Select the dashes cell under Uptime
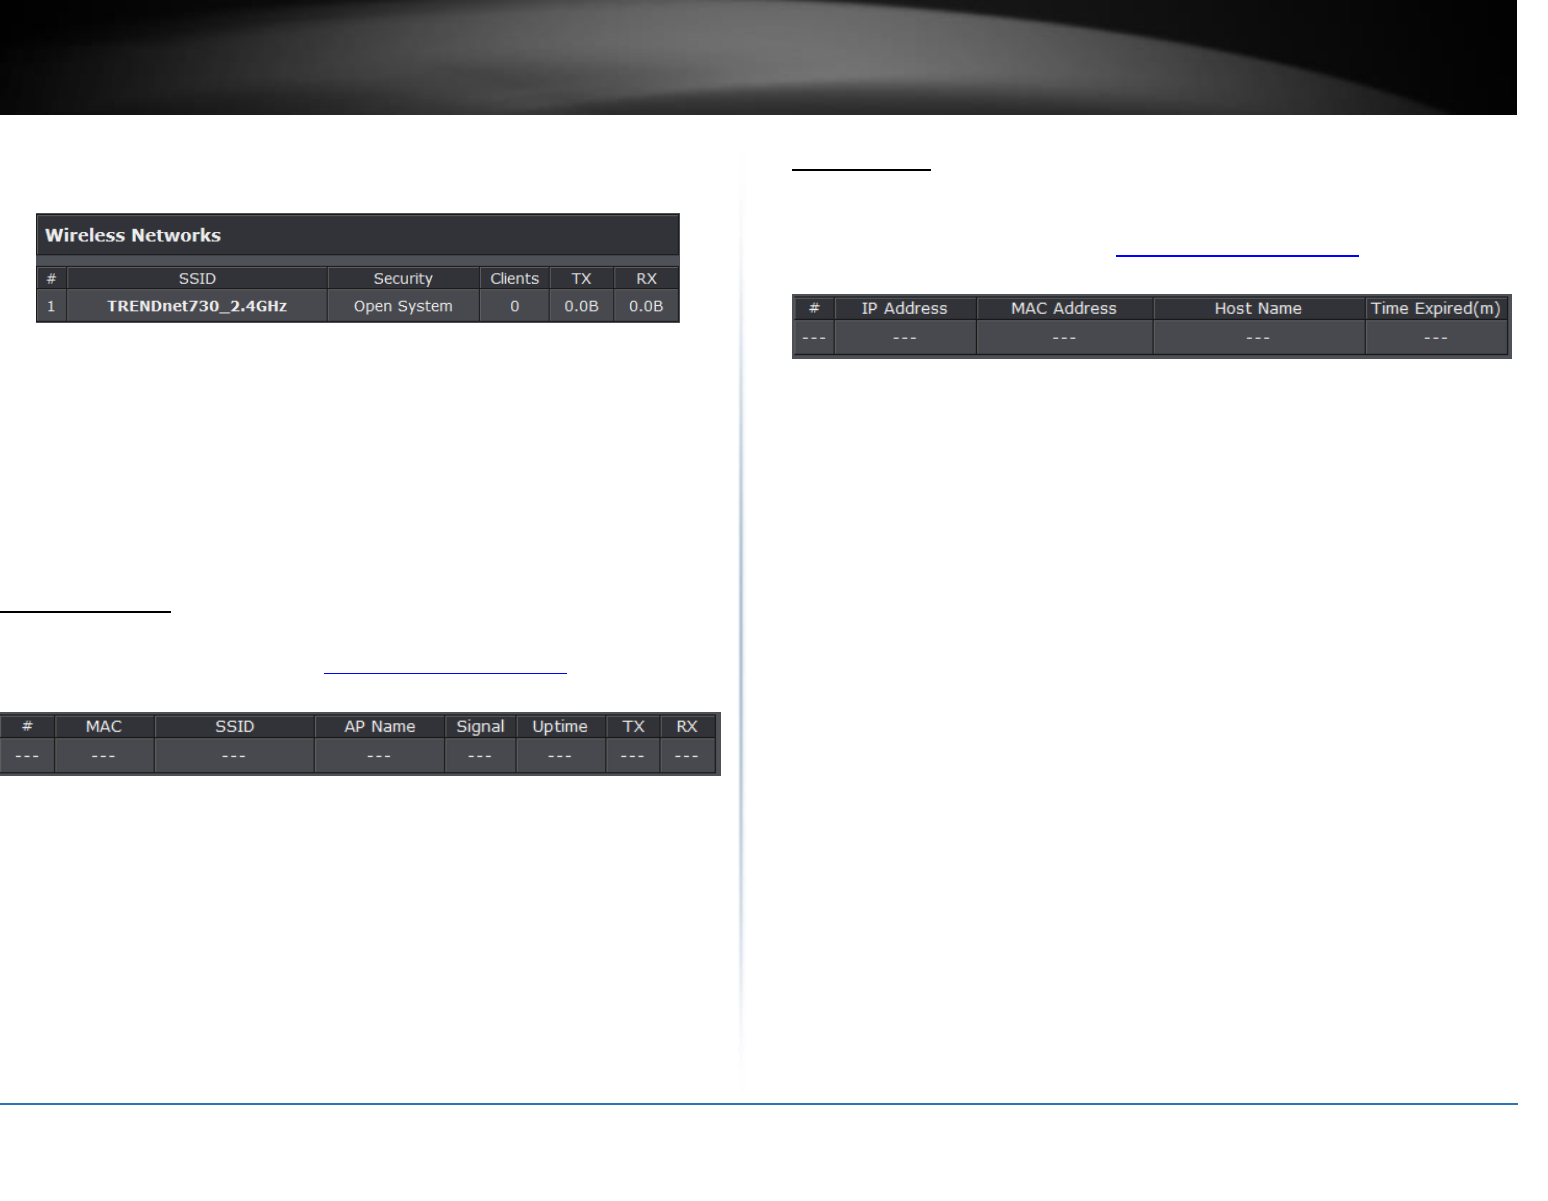This screenshot has height=1201, width=1548. click(560, 756)
